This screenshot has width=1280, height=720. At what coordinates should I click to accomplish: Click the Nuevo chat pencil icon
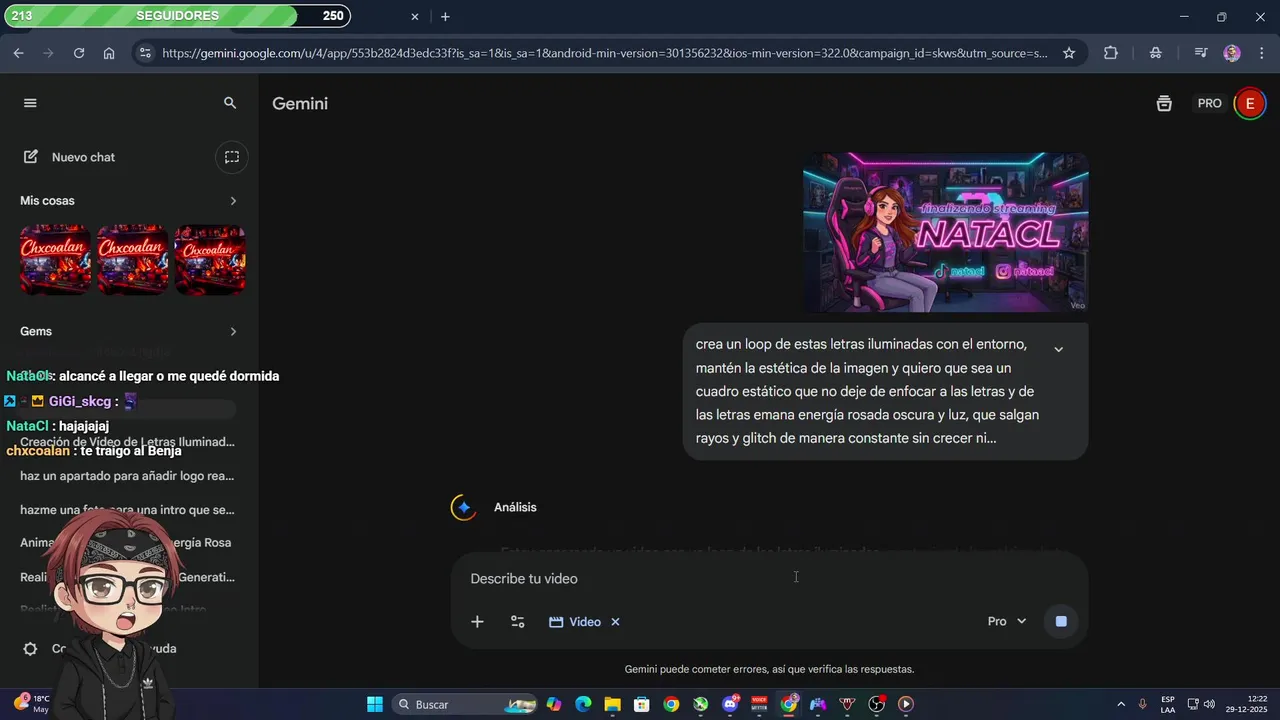pos(31,157)
